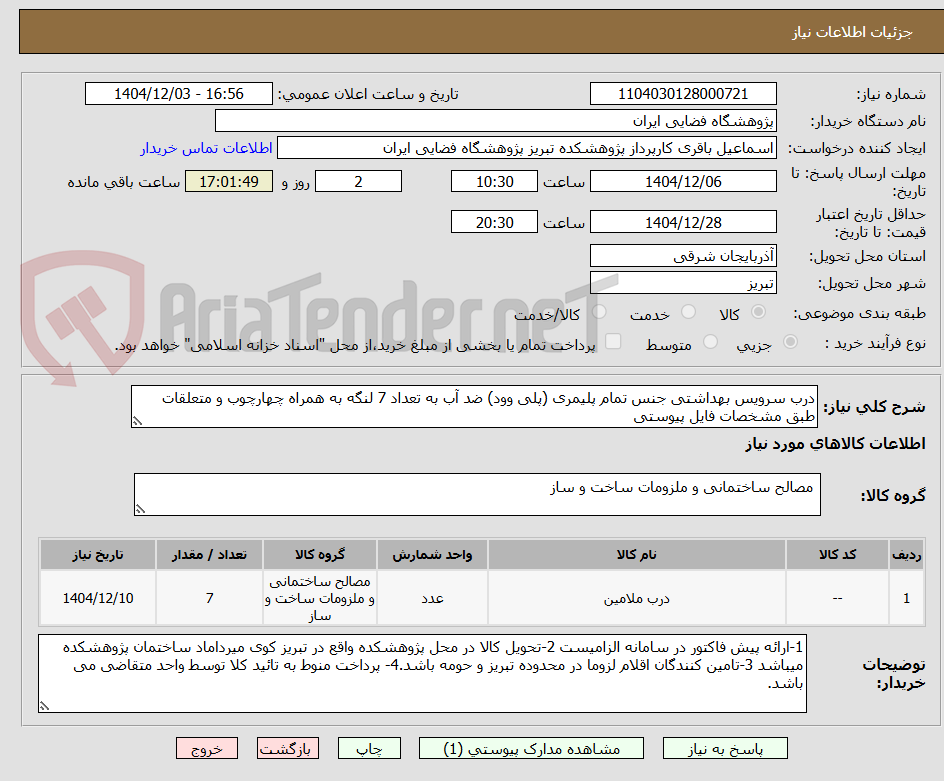Select the متوسط purchase type radio
Image resolution: width=944 pixels, height=781 pixels.
click(x=710, y=342)
